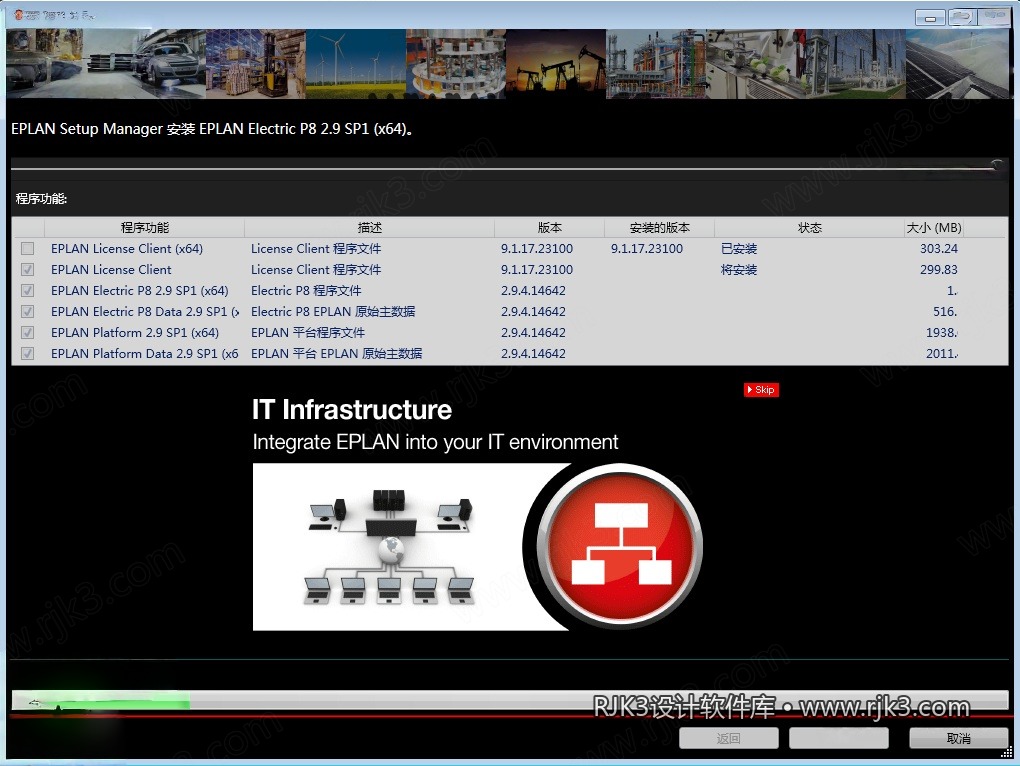Sort by 程序功能 column header
1020x766 pixels.
pyautogui.click(x=144, y=228)
